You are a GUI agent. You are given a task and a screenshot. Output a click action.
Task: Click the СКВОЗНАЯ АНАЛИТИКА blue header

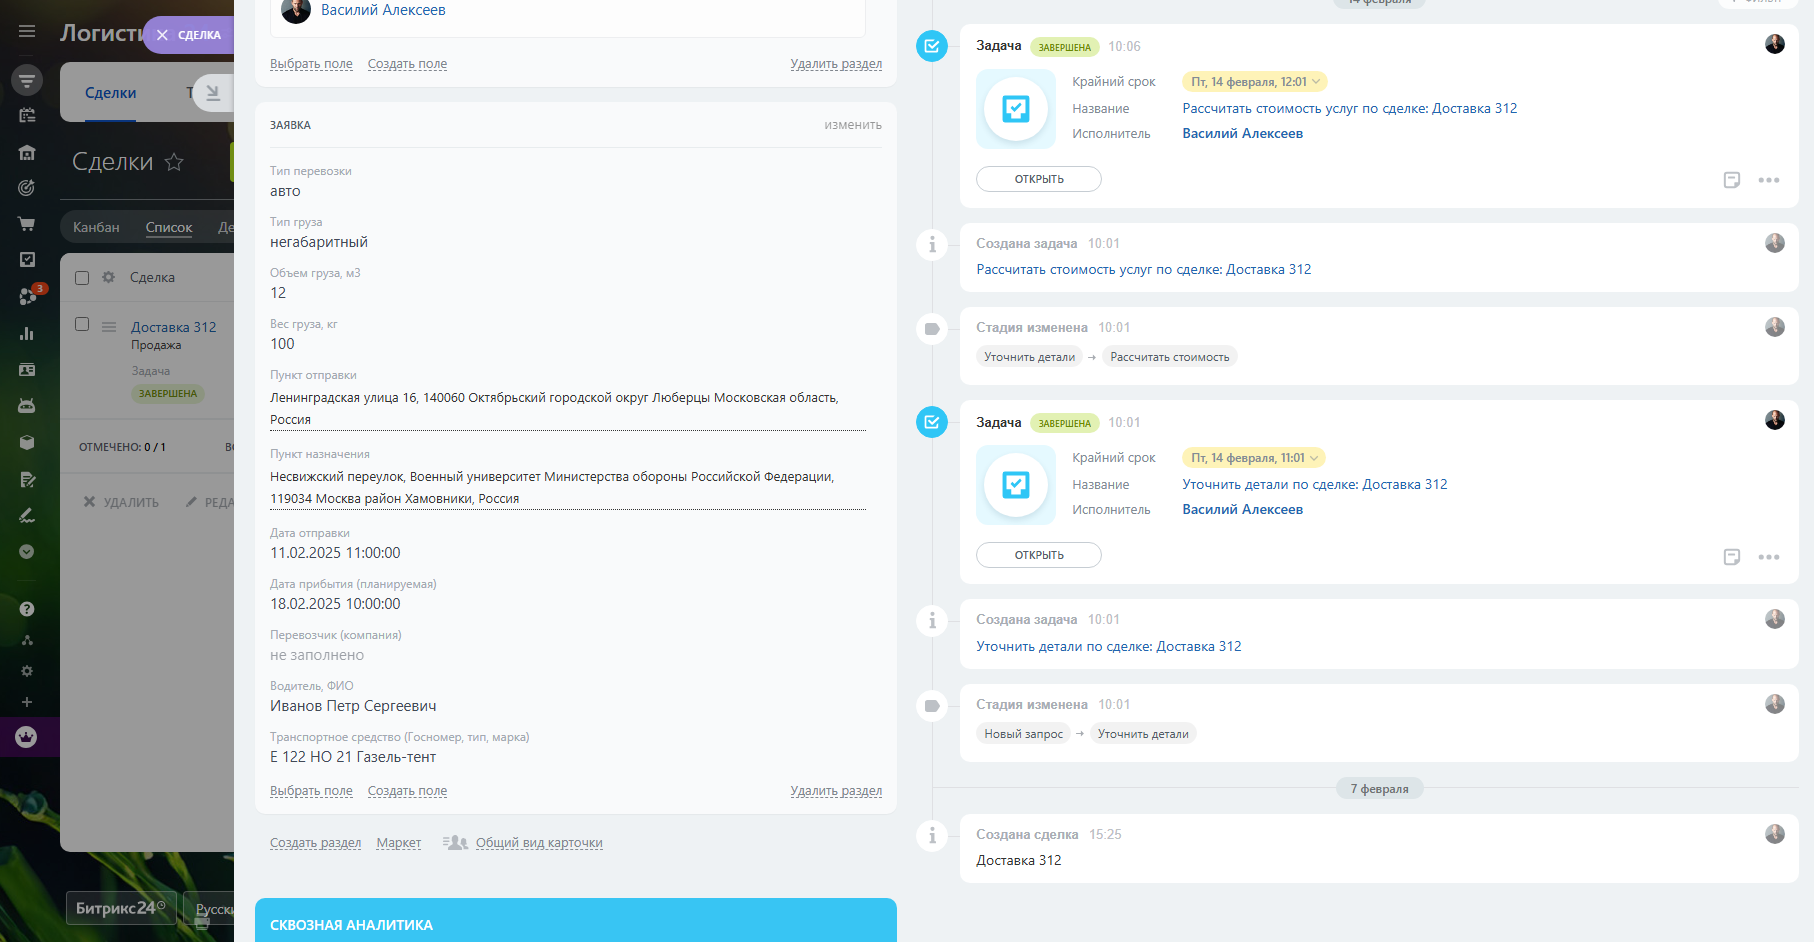575,924
